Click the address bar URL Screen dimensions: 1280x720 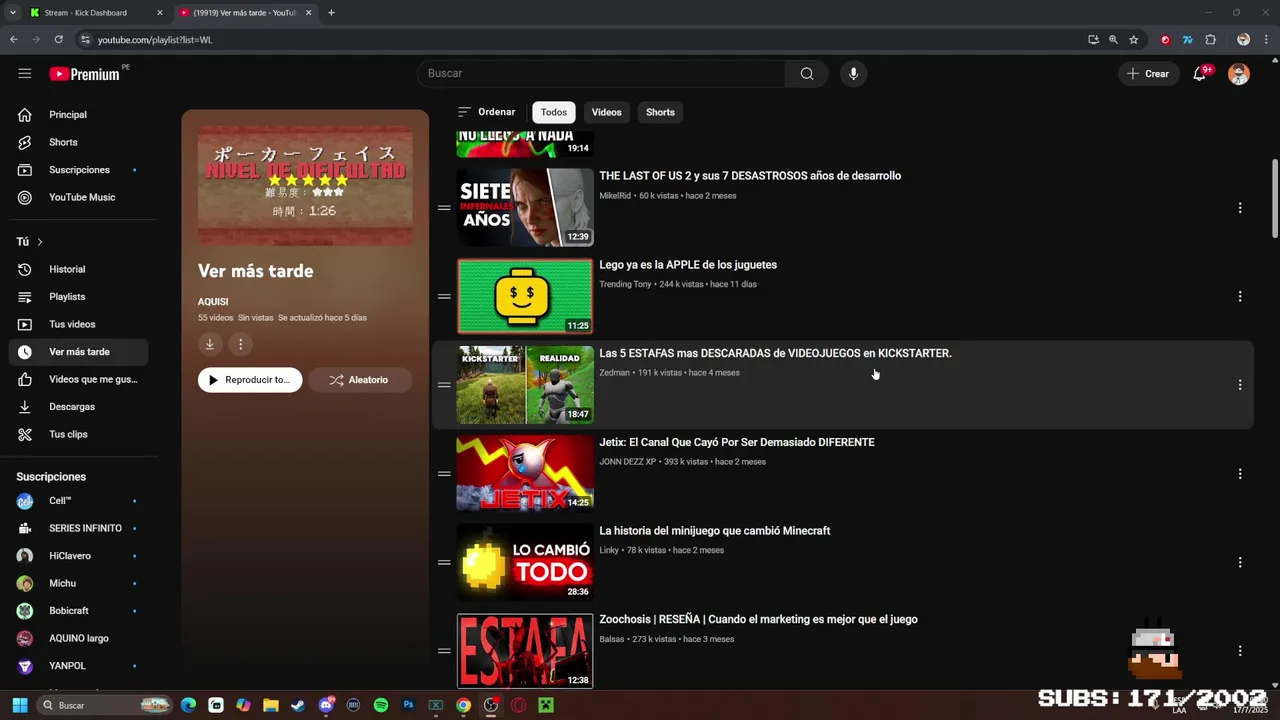(x=155, y=40)
